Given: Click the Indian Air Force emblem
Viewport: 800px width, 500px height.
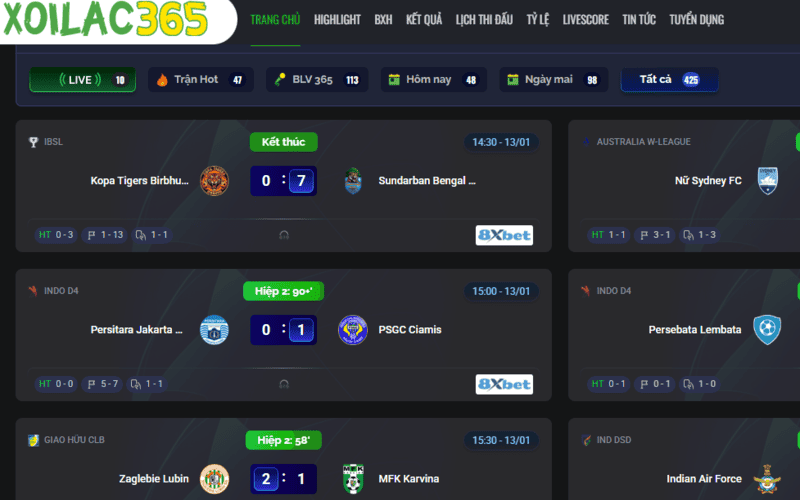Looking at the screenshot, I should pos(767,479).
